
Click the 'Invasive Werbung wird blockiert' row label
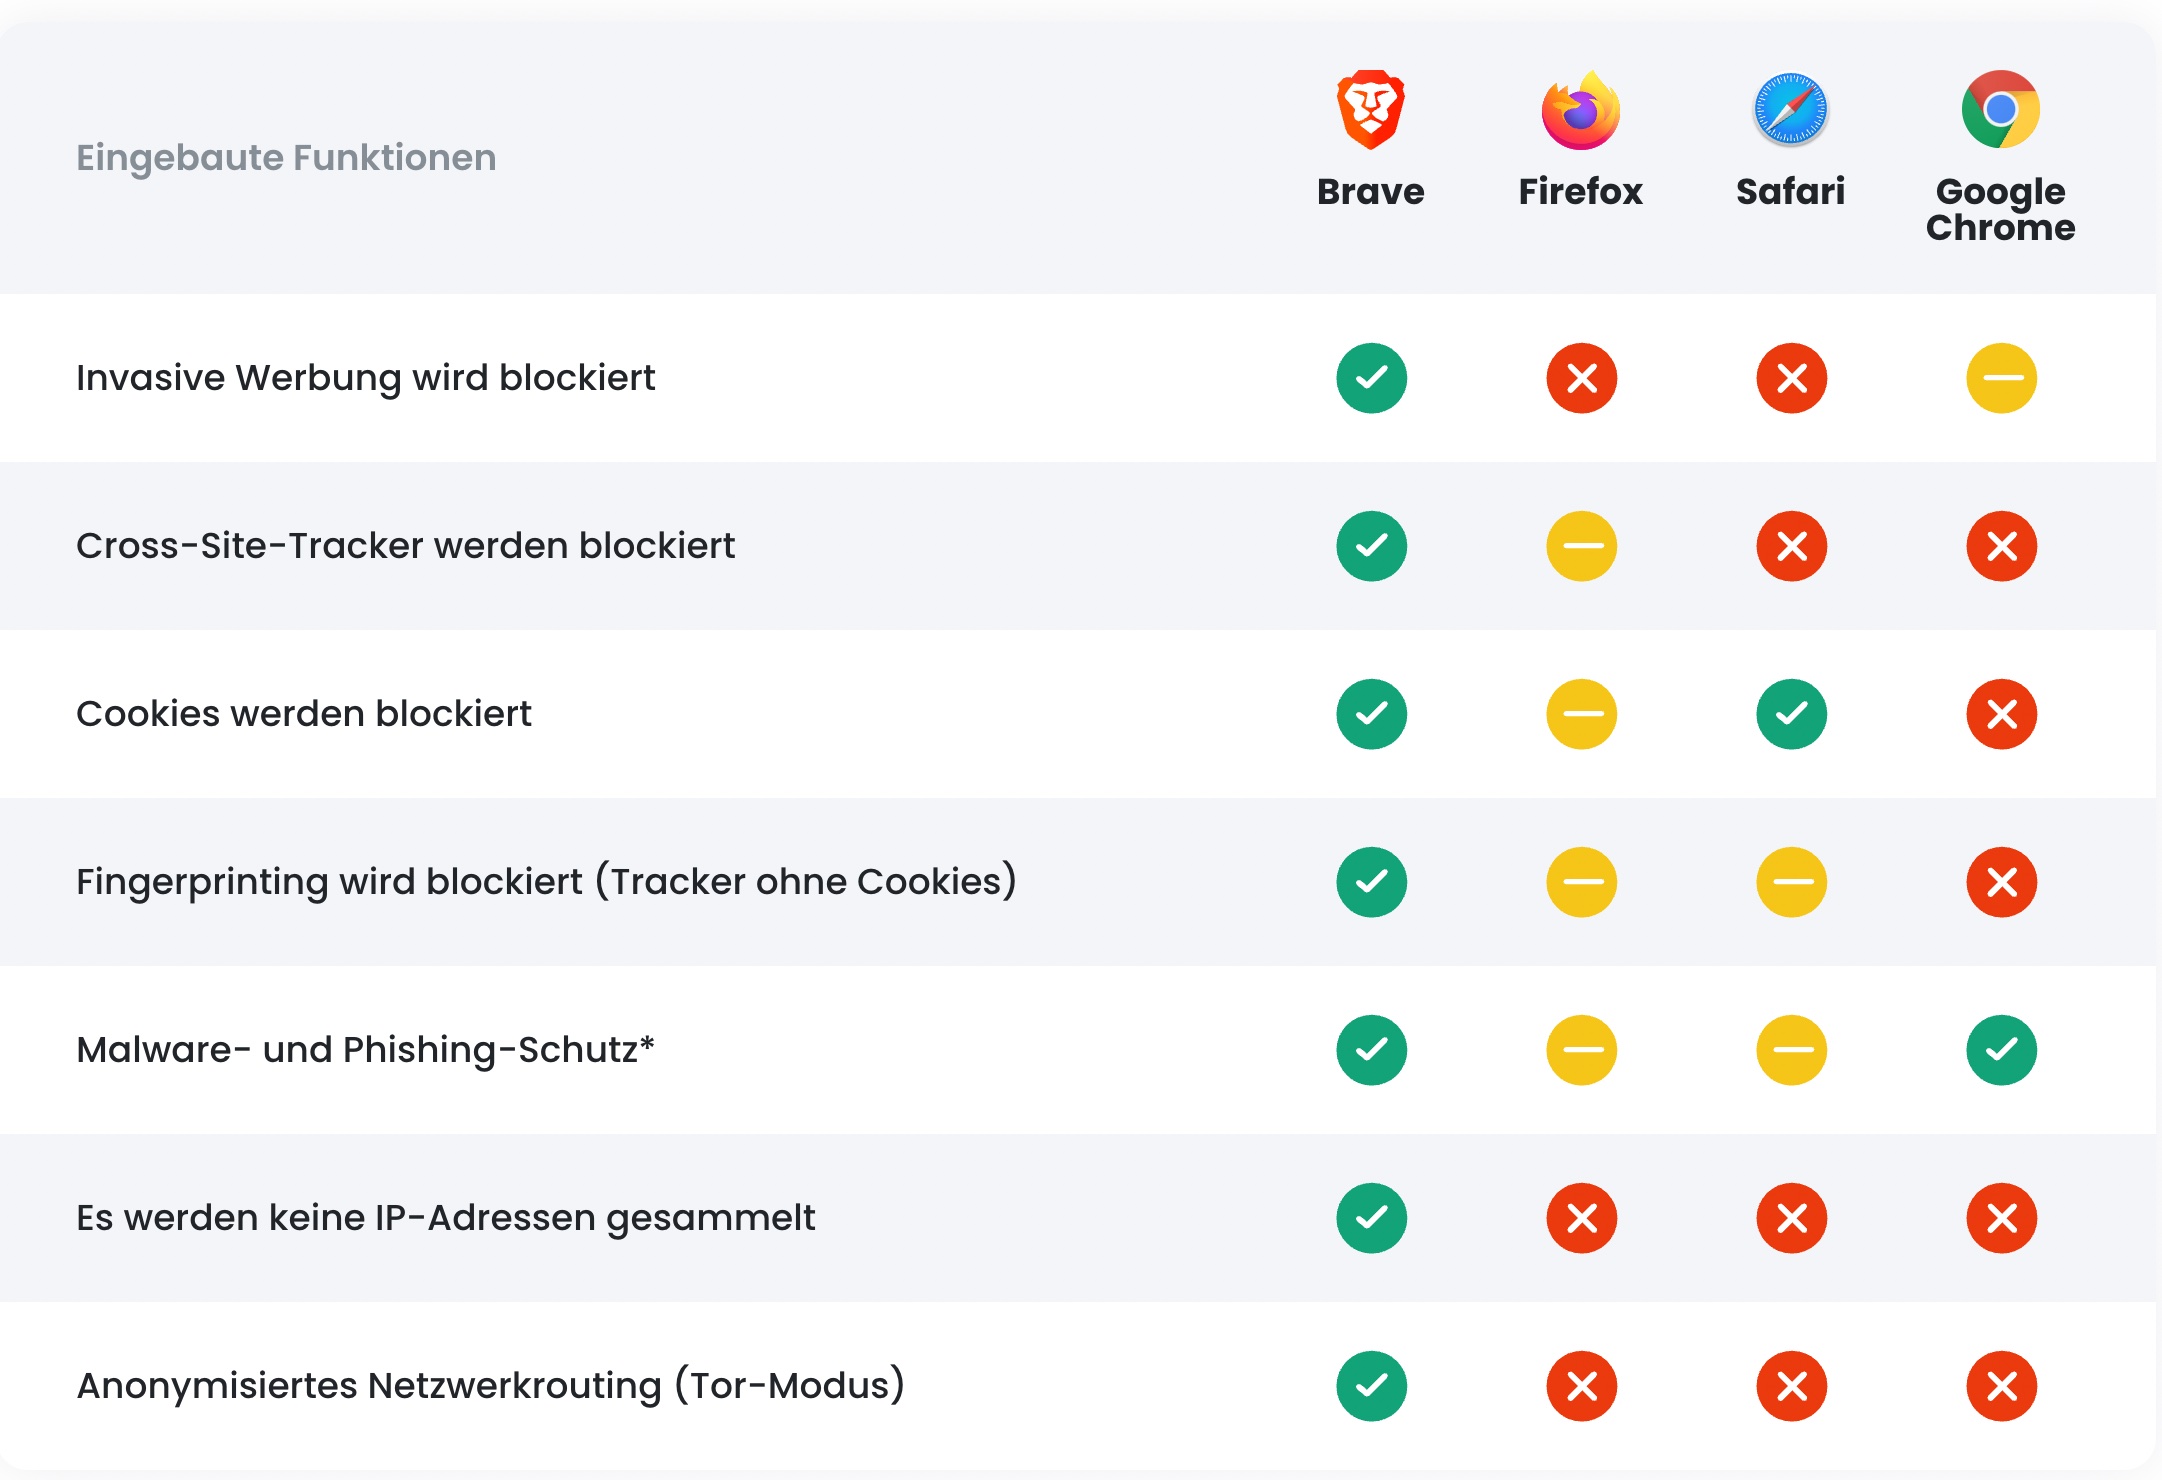tap(365, 378)
